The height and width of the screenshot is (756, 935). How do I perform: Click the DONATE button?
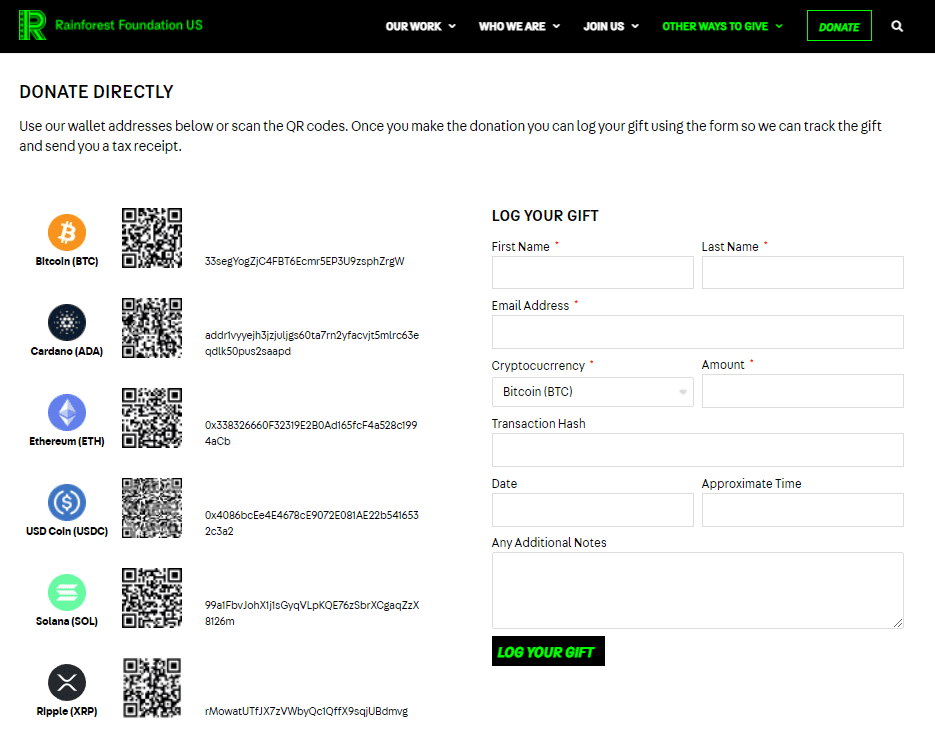pyautogui.click(x=840, y=25)
